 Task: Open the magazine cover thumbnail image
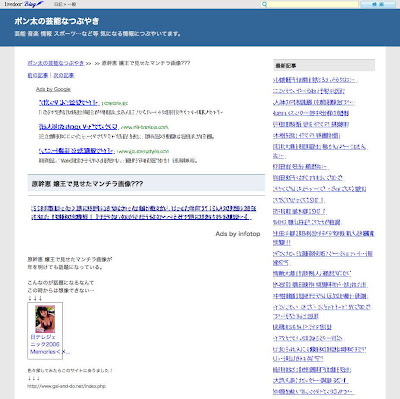click(x=45, y=319)
